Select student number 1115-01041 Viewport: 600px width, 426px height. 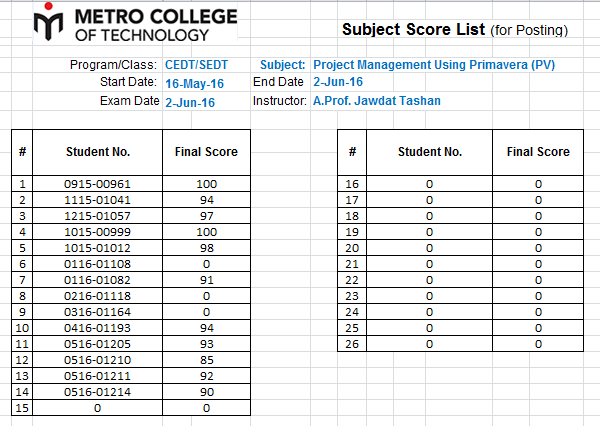pos(98,200)
